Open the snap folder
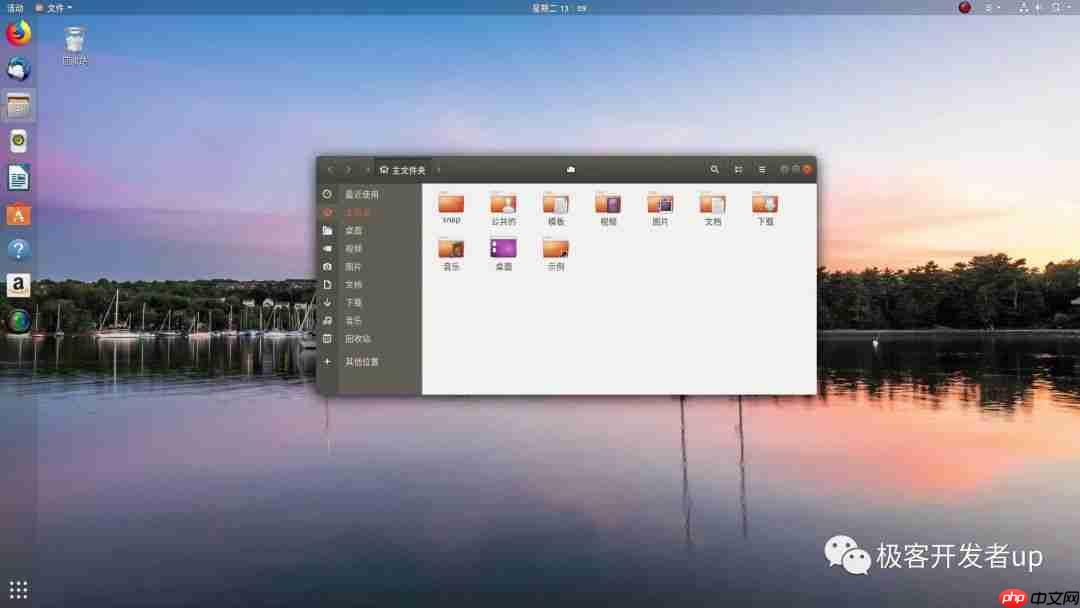 coord(451,206)
